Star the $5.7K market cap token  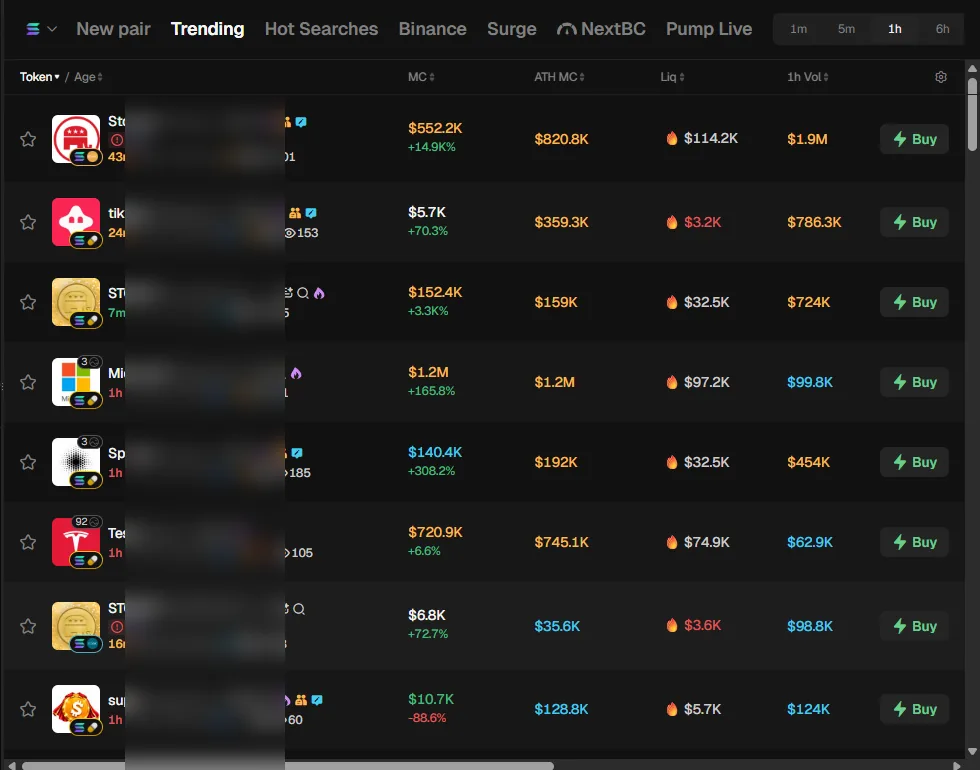[x=28, y=222]
